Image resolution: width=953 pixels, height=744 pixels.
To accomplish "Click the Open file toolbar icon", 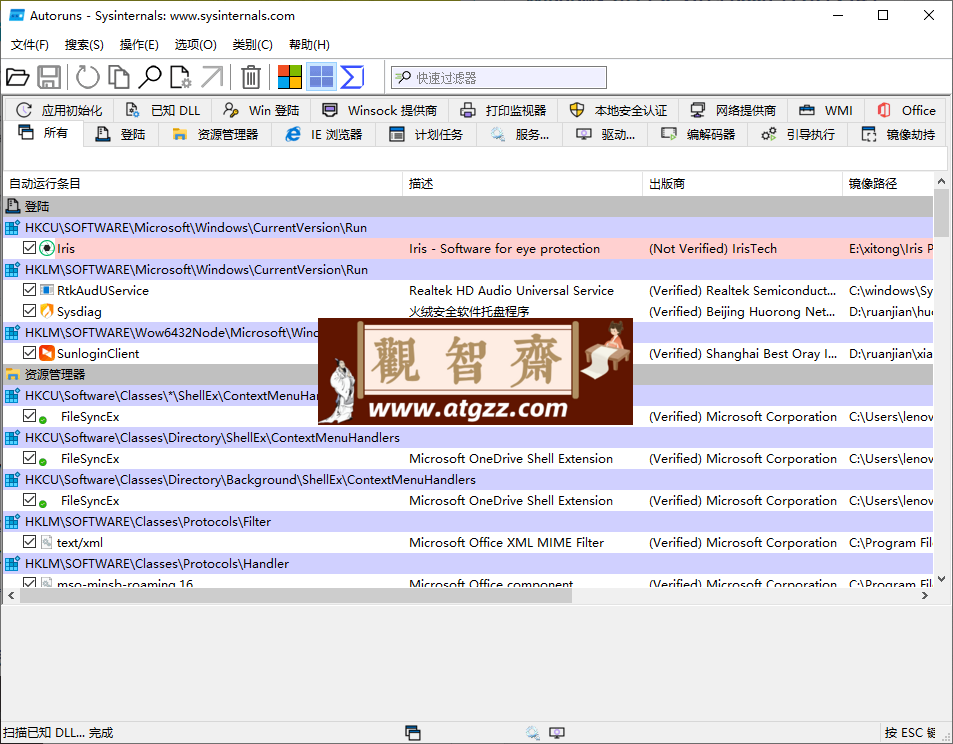I will point(18,77).
